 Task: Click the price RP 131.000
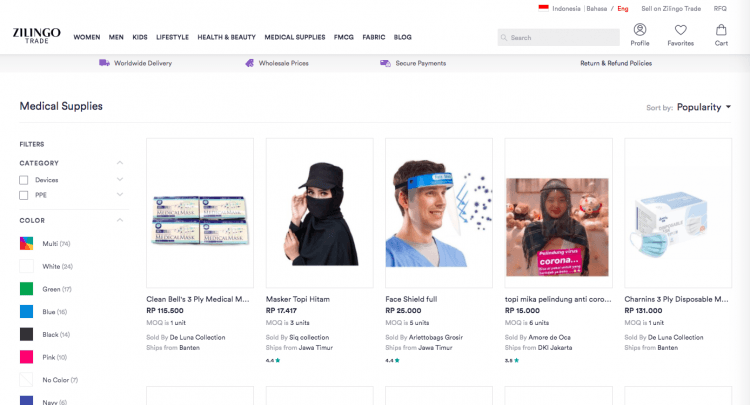(643, 311)
